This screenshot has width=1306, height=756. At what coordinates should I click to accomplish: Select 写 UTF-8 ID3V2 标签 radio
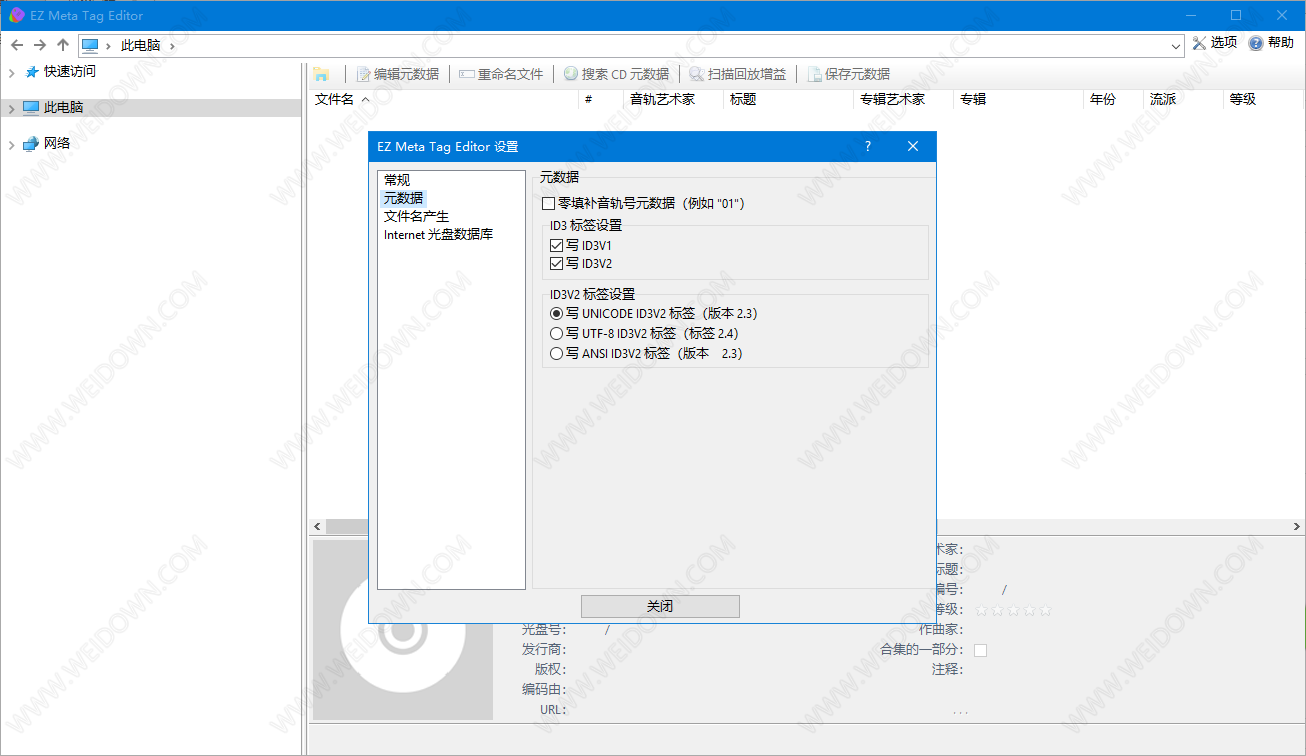(557, 334)
